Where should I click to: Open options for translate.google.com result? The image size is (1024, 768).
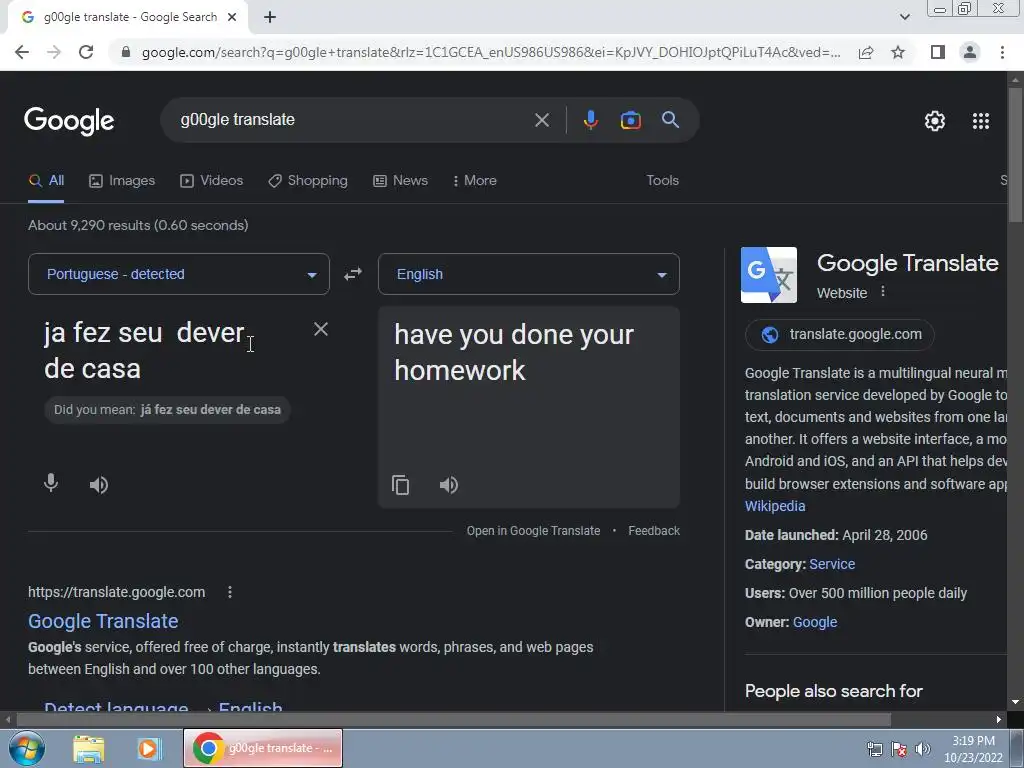(230, 592)
